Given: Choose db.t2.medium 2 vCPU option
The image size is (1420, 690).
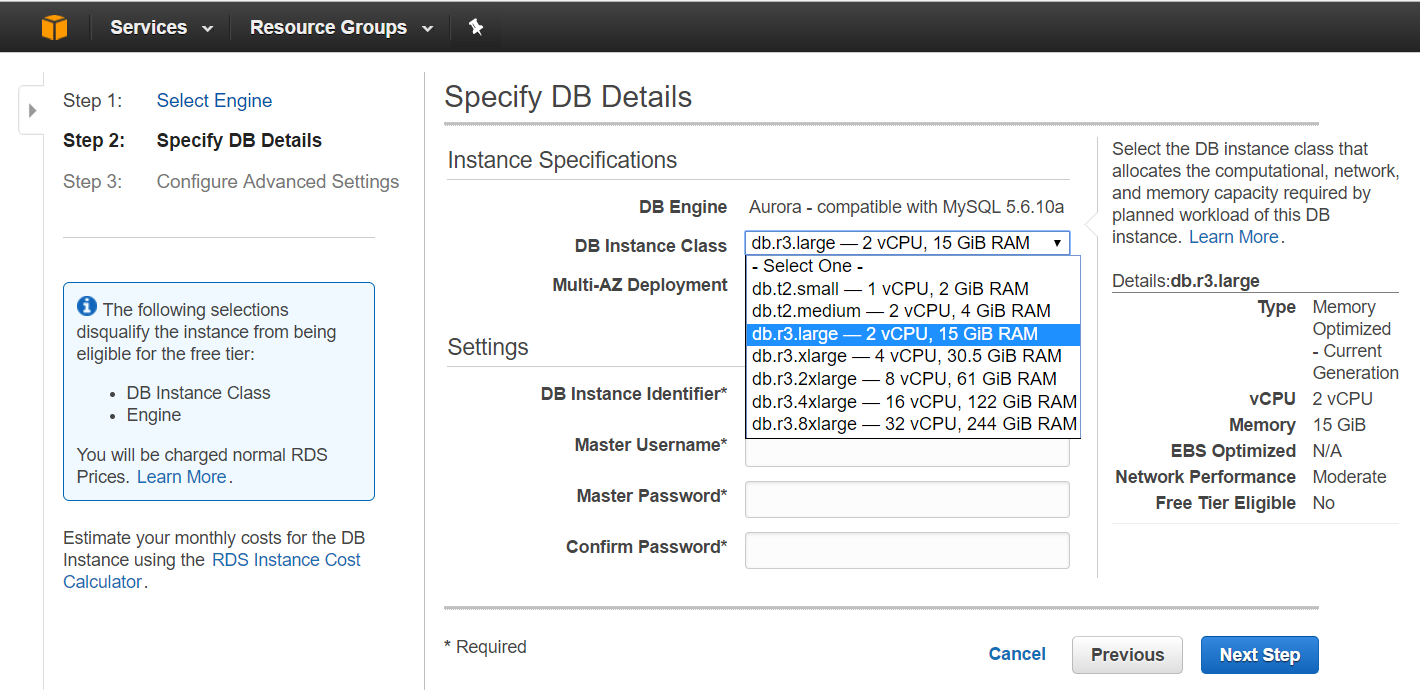Looking at the screenshot, I should click(913, 311).
